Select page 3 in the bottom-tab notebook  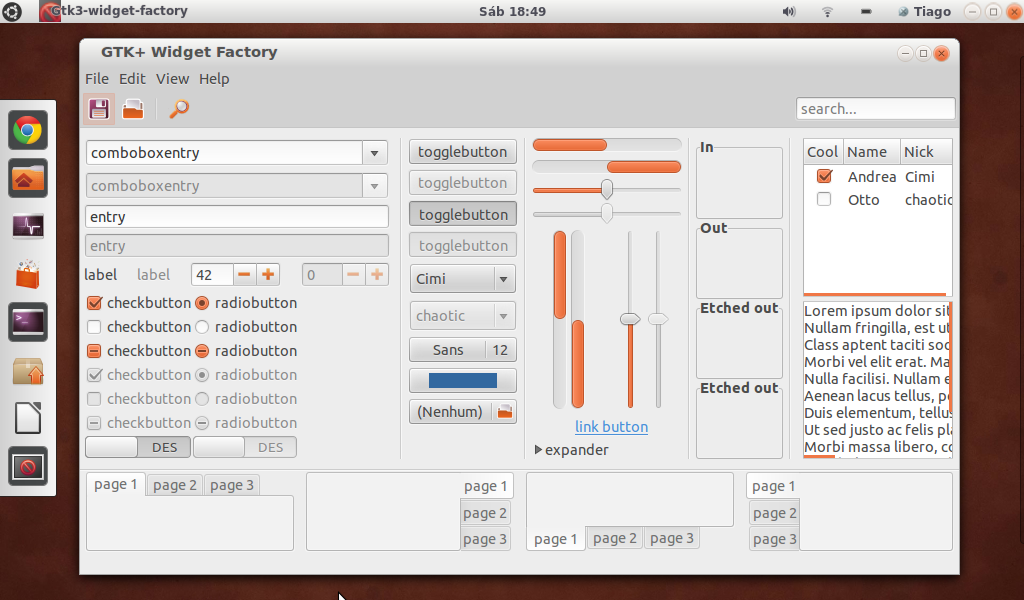point(671,538)
